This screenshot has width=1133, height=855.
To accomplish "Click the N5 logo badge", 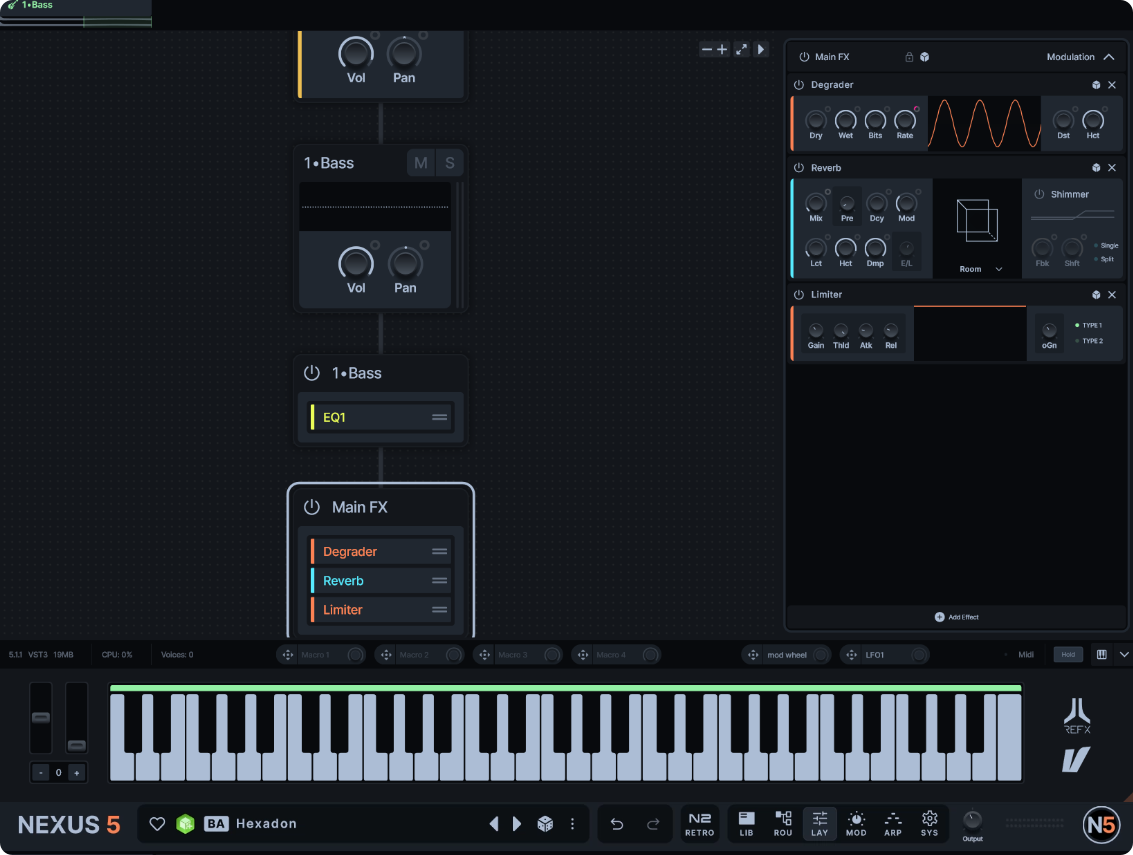I will click(1101, 825).
